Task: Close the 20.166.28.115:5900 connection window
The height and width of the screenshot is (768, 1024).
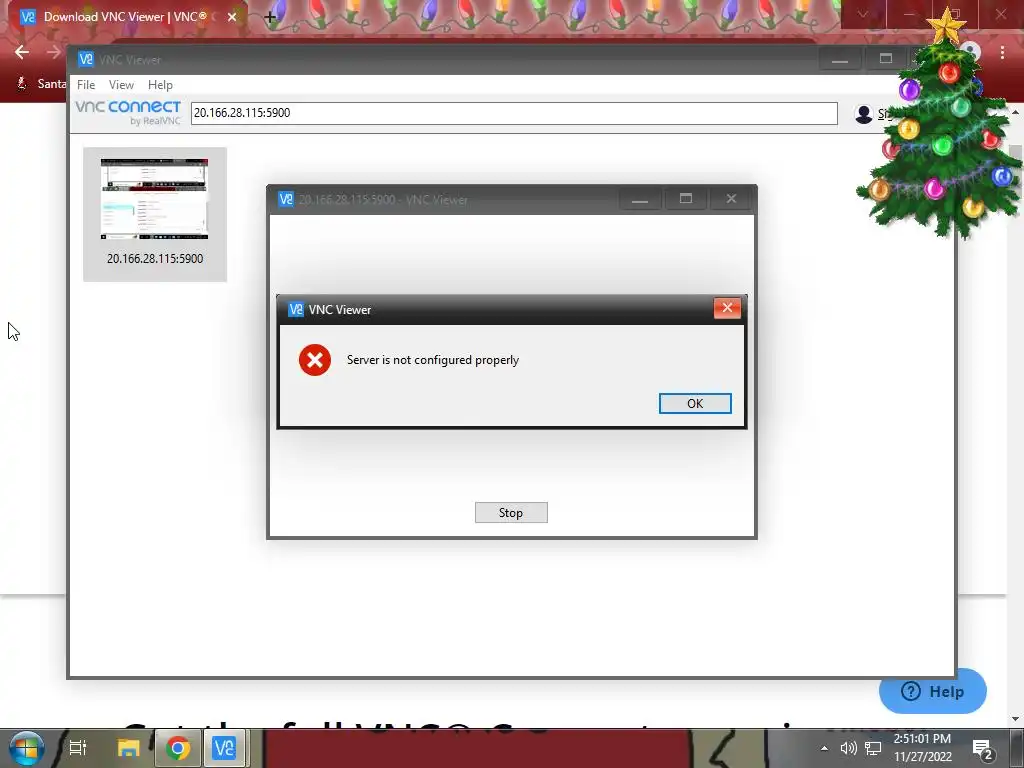Action: click(731, 199)
